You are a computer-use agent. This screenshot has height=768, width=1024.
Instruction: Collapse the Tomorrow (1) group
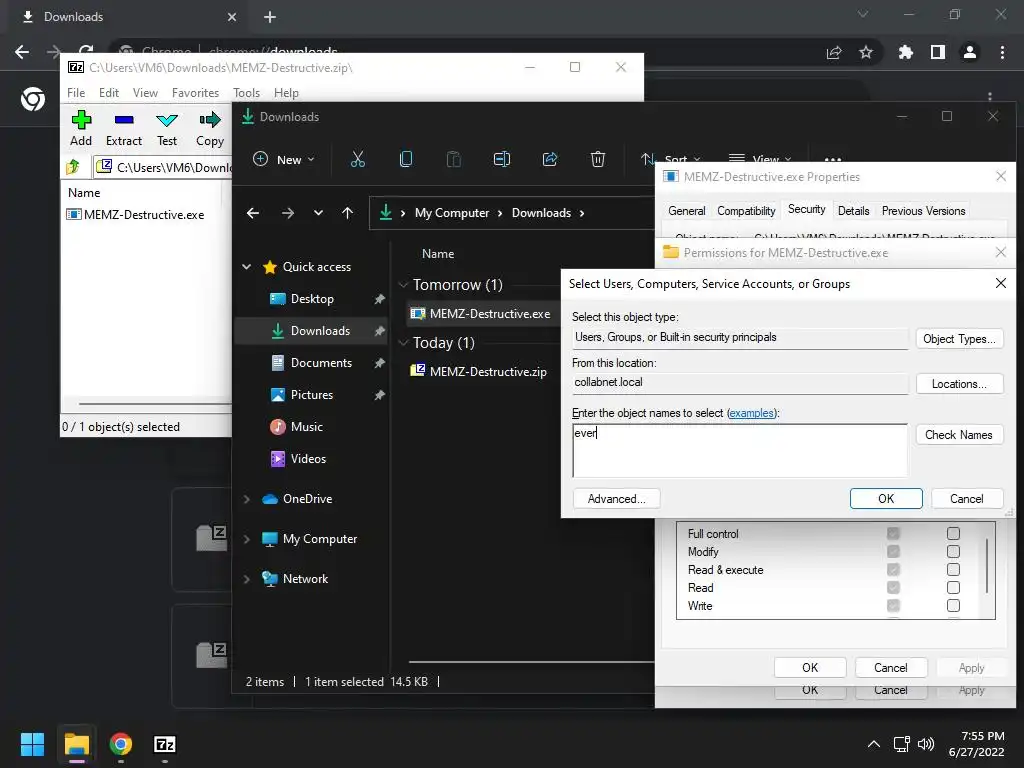pyautogui.click(x=403, y=285)
